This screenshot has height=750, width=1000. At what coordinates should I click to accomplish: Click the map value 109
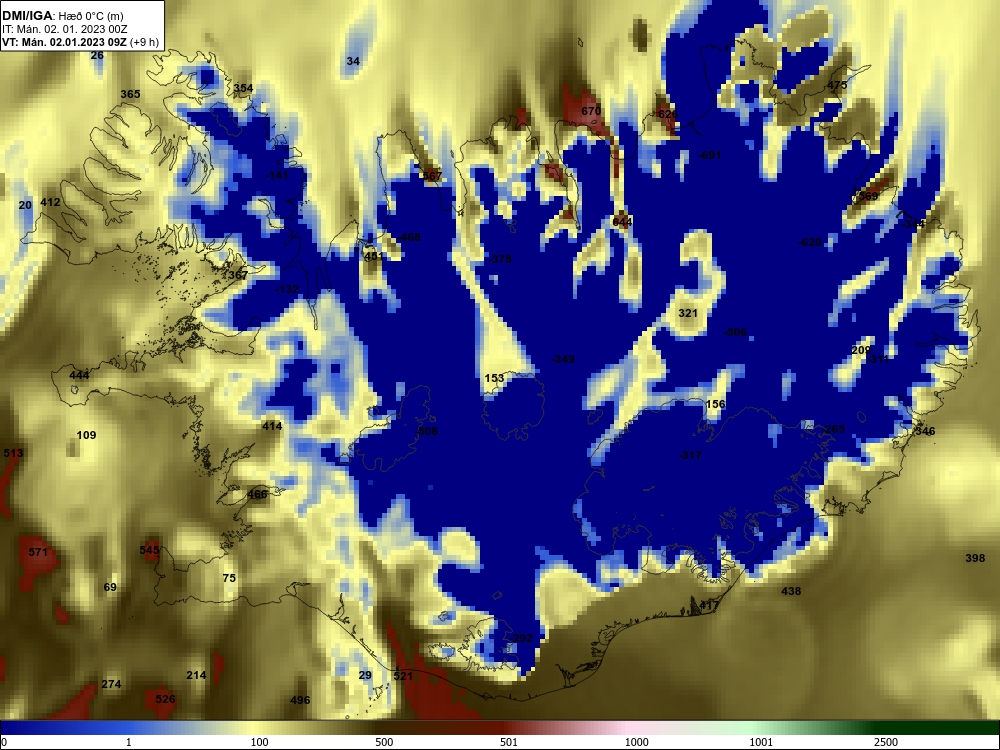86,435
